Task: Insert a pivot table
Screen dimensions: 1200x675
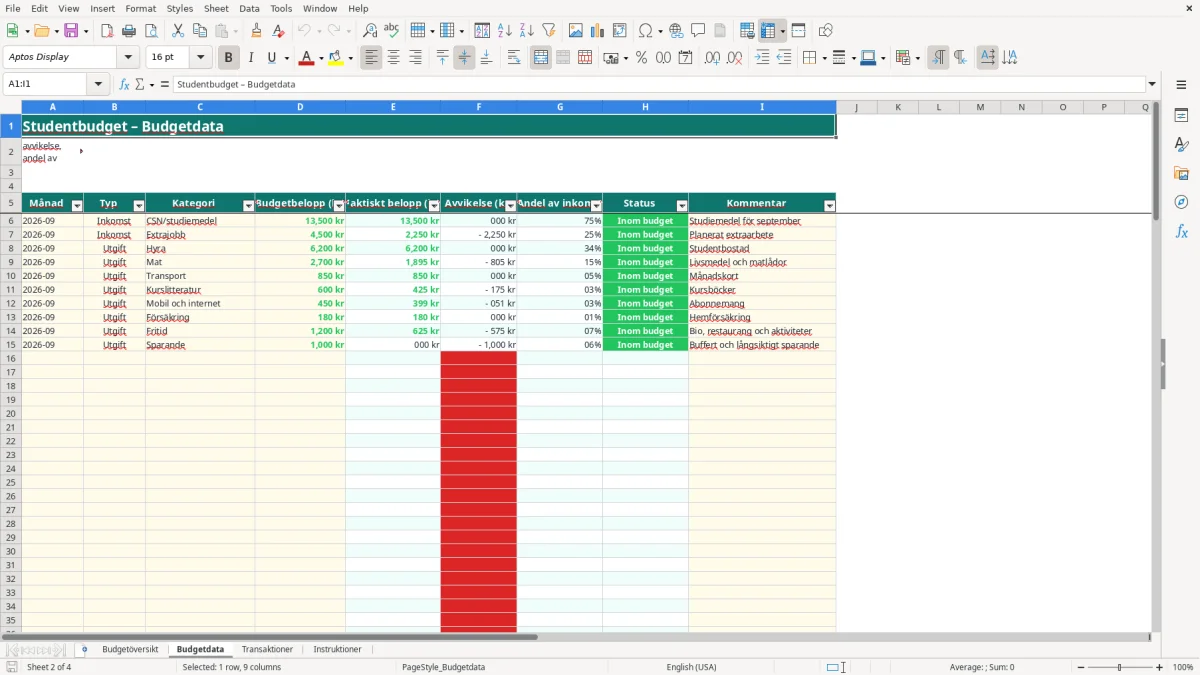Action: (x=620, y=31)
